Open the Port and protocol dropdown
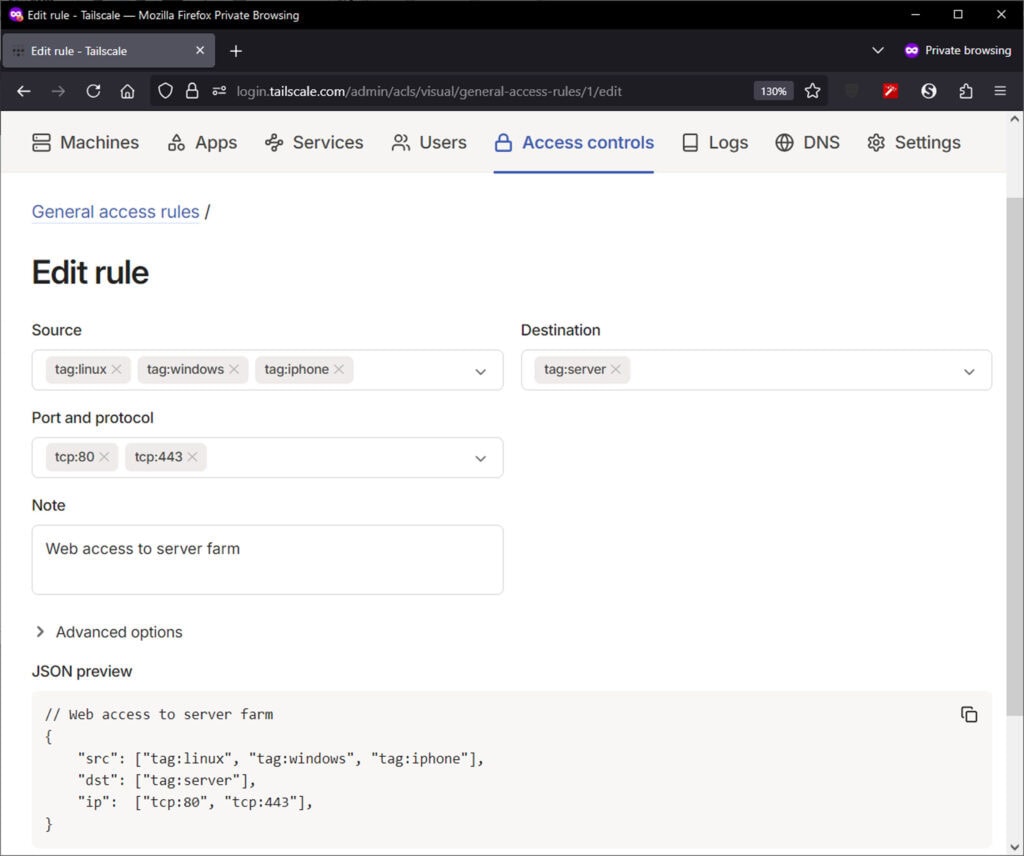Screen dimensions: 1024x856 (480, 458)
